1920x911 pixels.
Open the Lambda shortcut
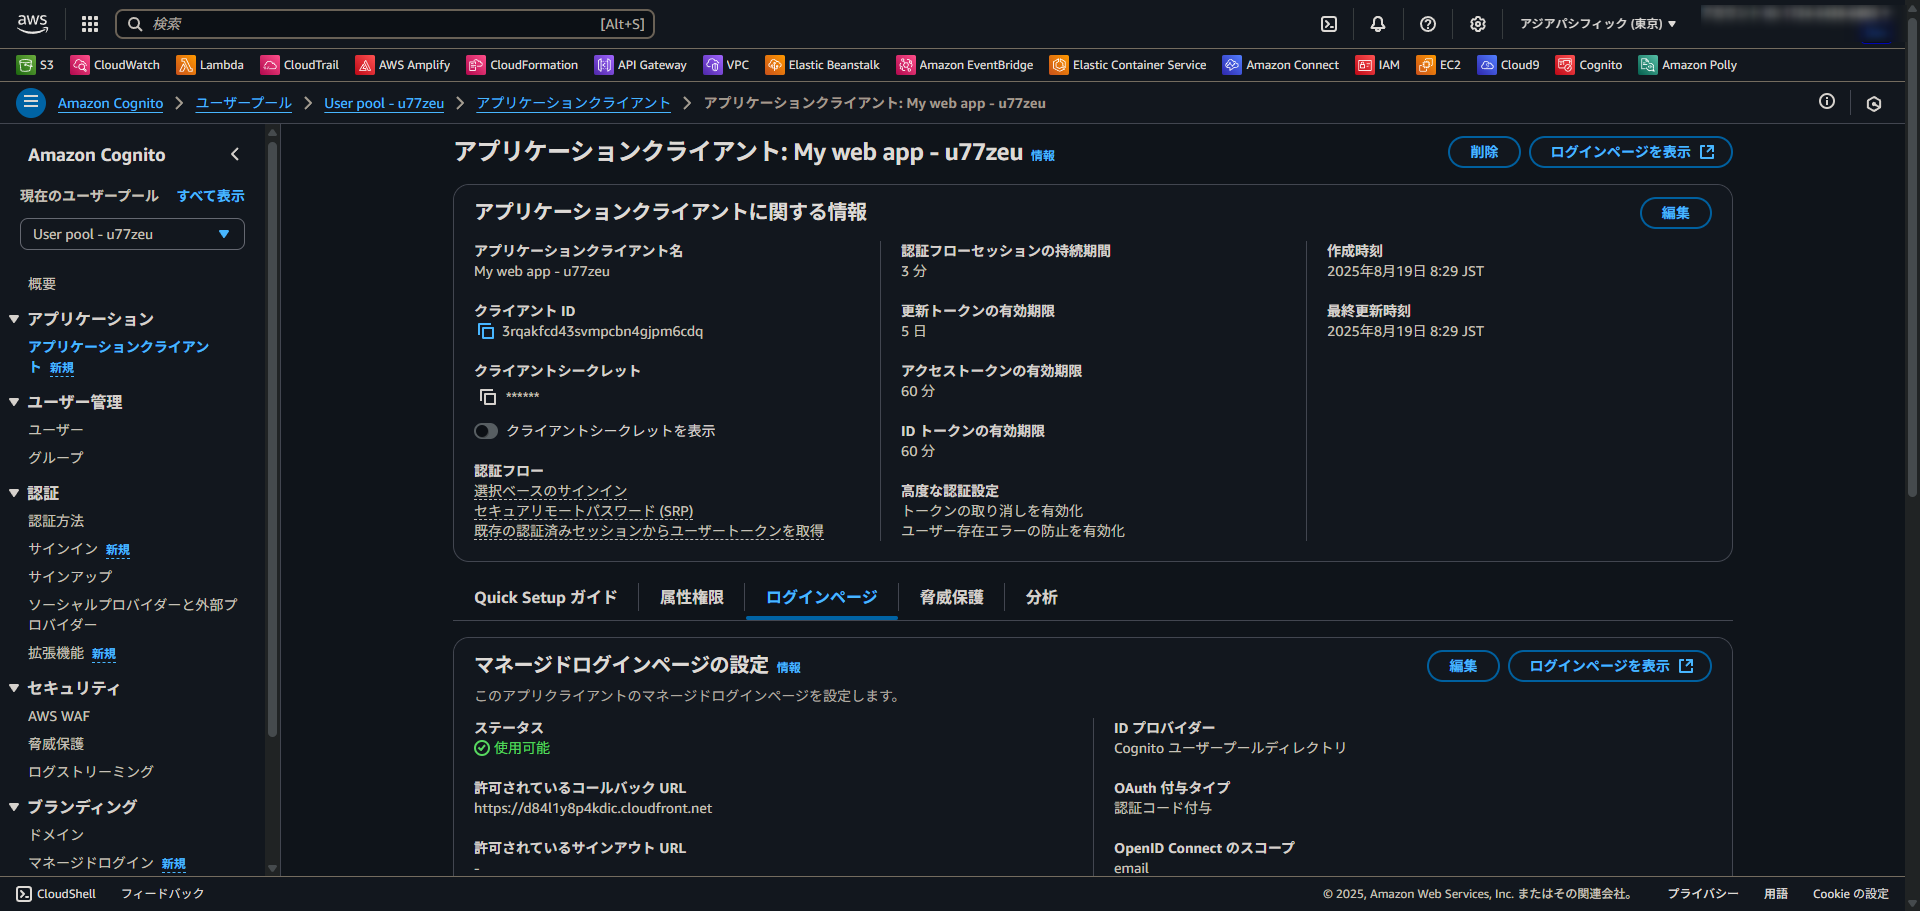coord(210,65)
